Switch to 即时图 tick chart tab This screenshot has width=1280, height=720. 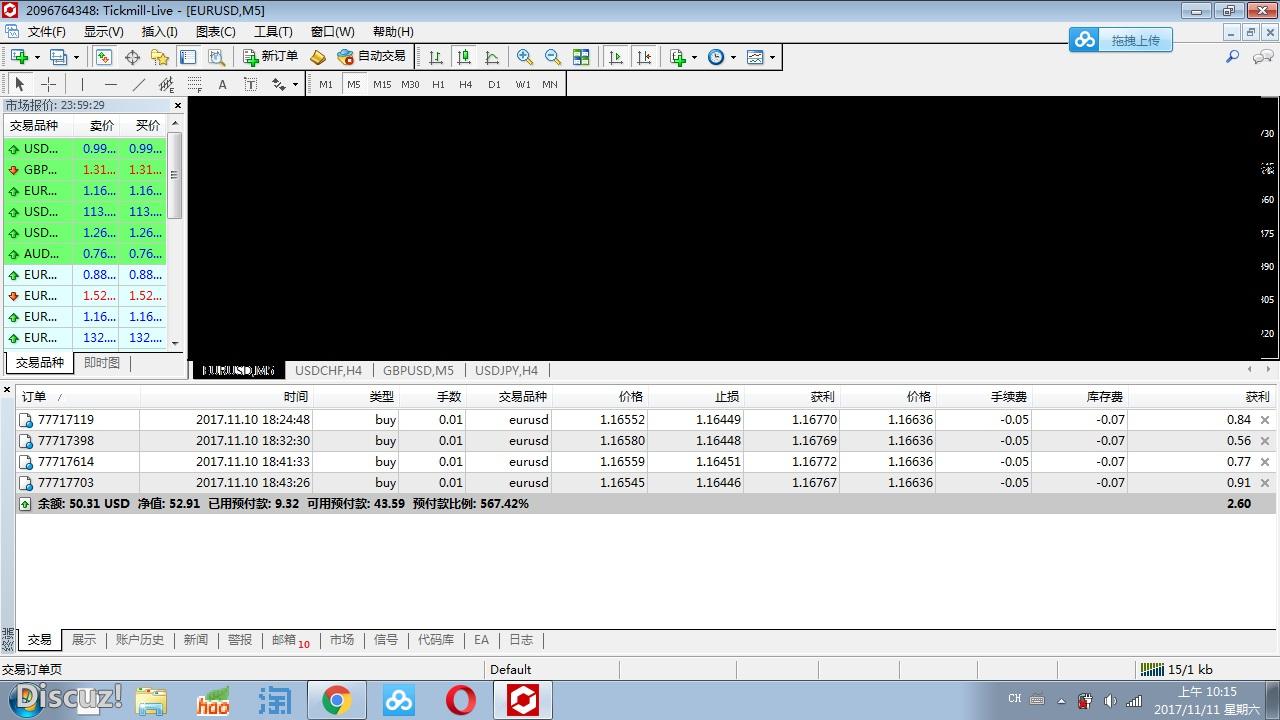tap(101, 363)
